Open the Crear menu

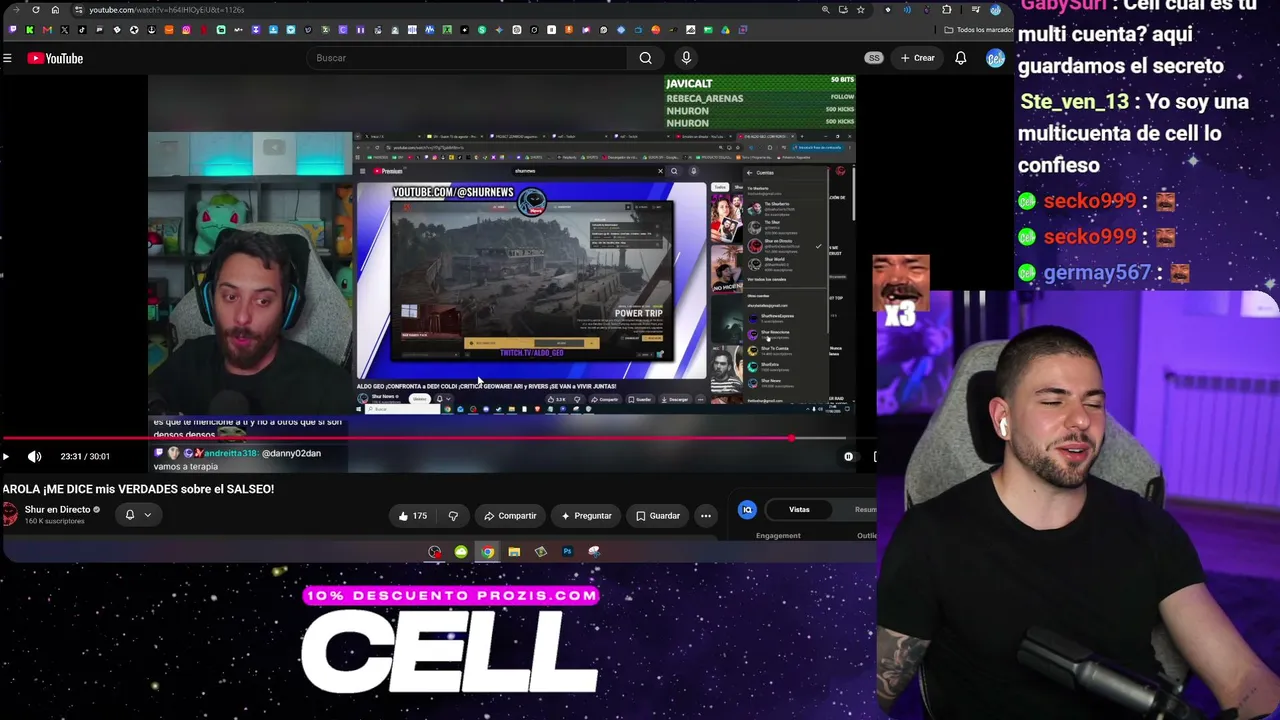tap(917, 58)
